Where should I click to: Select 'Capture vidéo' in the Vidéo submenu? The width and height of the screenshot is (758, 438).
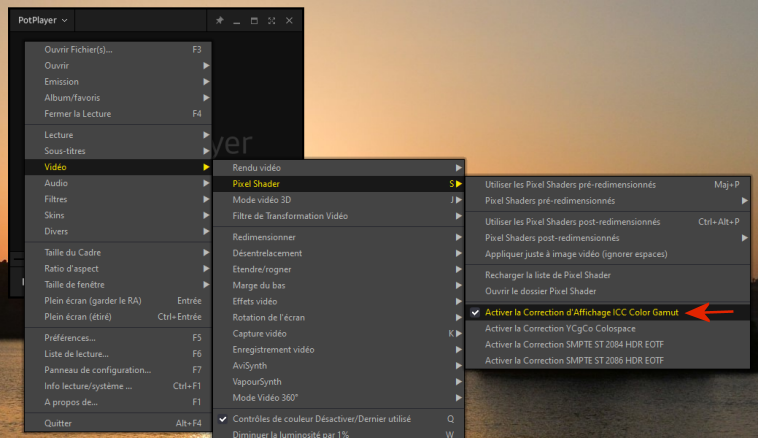(260, 333)
